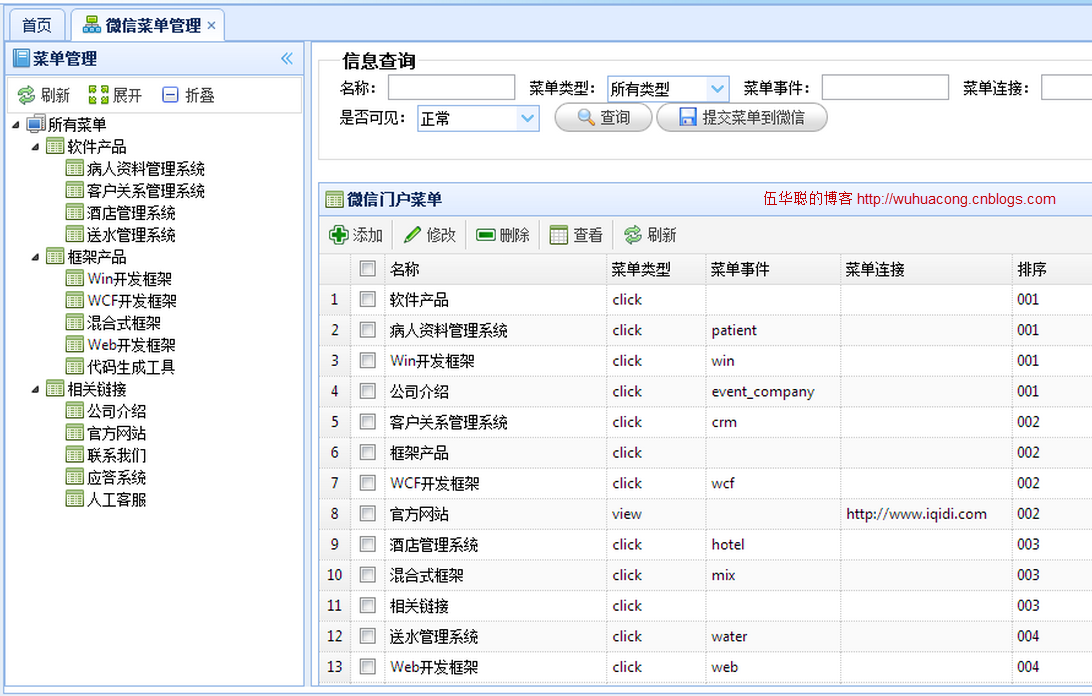Select WCF开发框架 in the tree
Image resolution: width=1092 pixels, height=696 pixels.
pos(132,301)
